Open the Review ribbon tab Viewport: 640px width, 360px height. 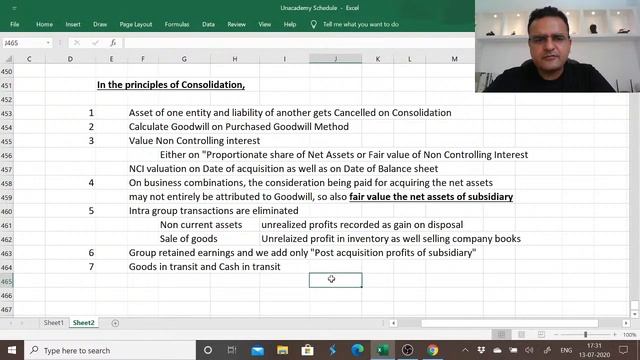pyautogui.click(x=236, y=24)
